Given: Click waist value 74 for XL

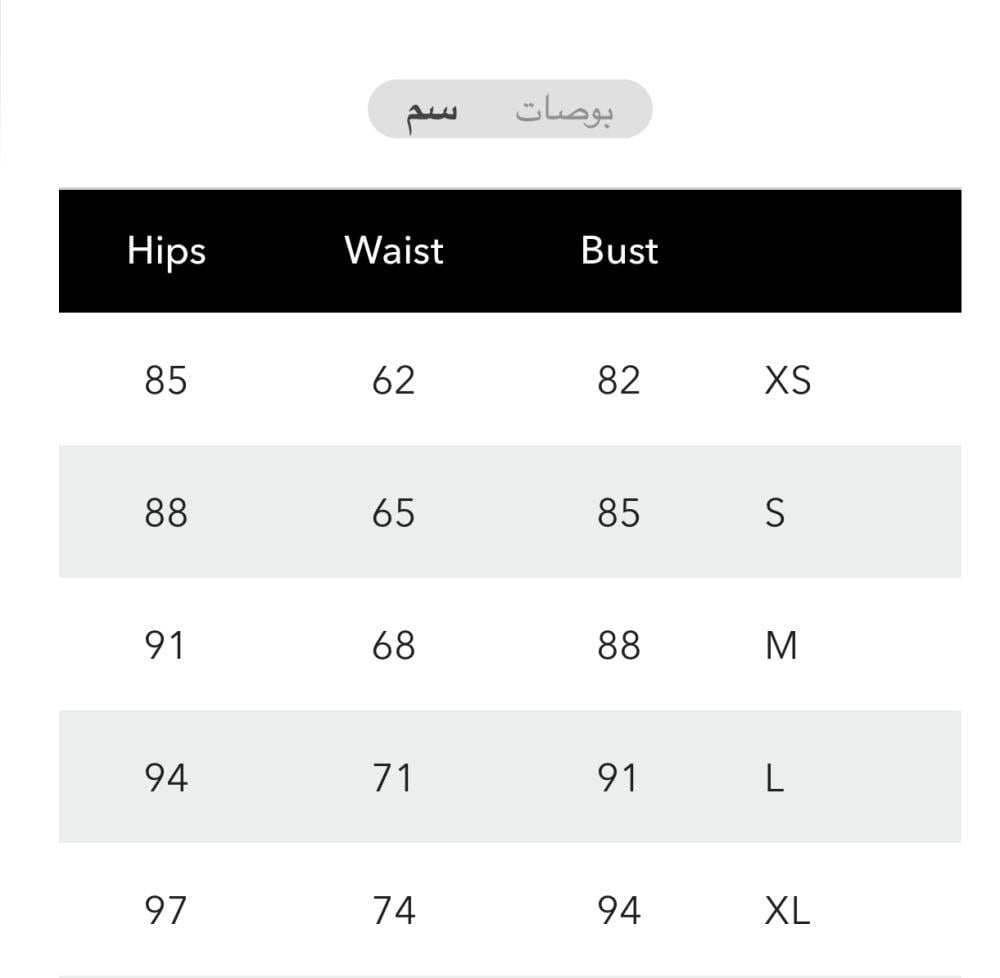Looking at the screenshot, I should click(x=393, y=910).
